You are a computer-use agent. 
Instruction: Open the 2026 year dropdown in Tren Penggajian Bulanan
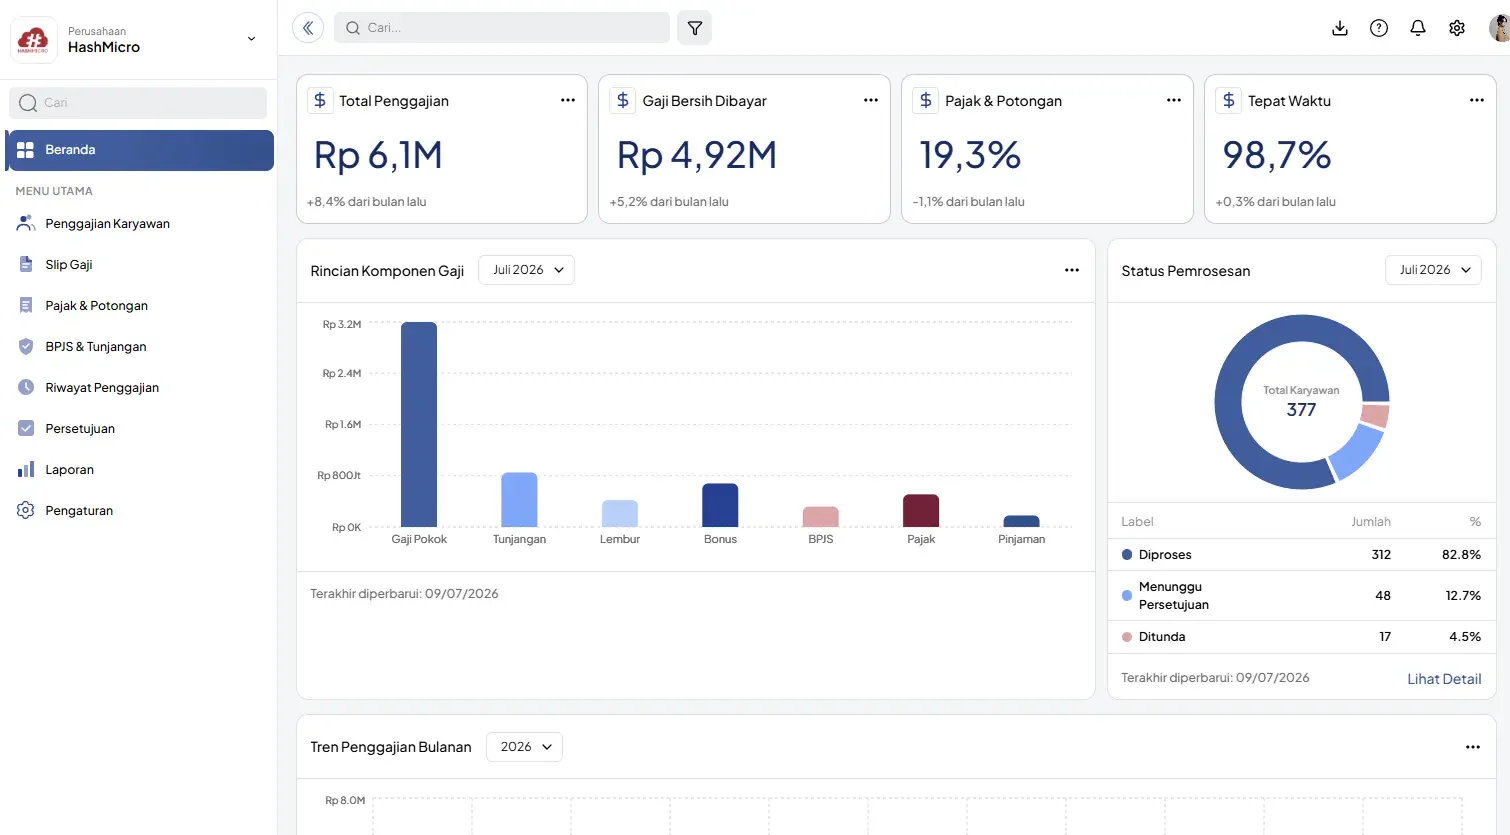click(524, 747)
